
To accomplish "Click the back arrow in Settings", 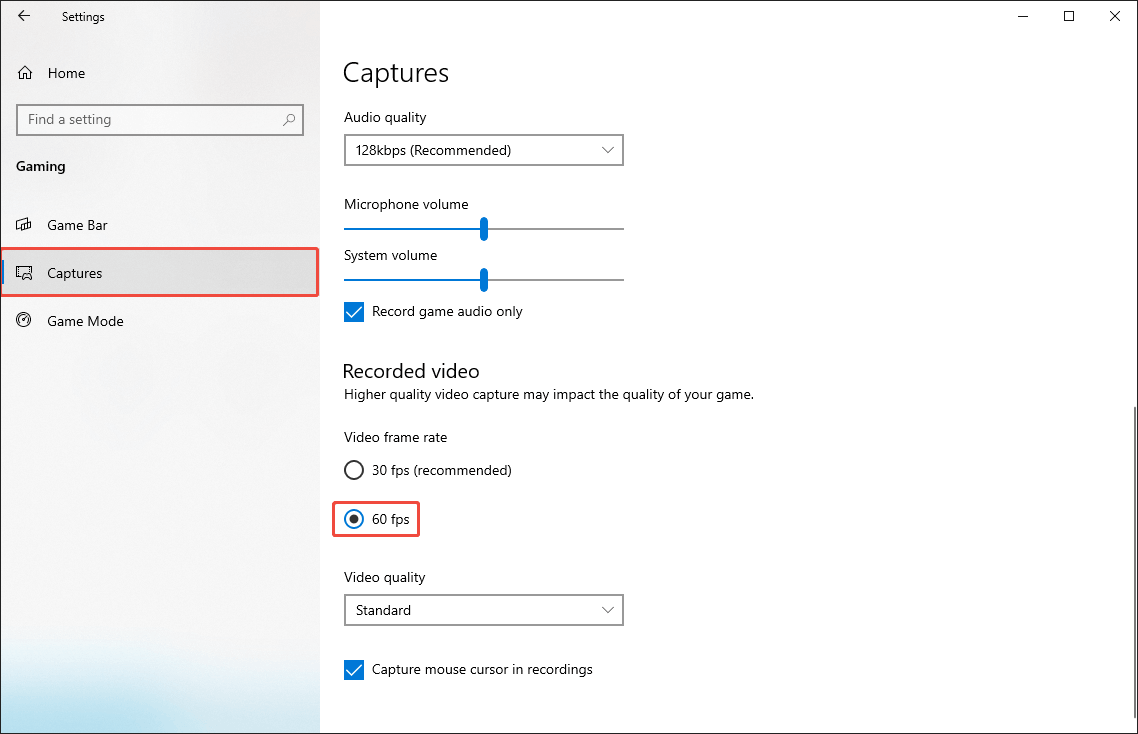I will [24, 16].
